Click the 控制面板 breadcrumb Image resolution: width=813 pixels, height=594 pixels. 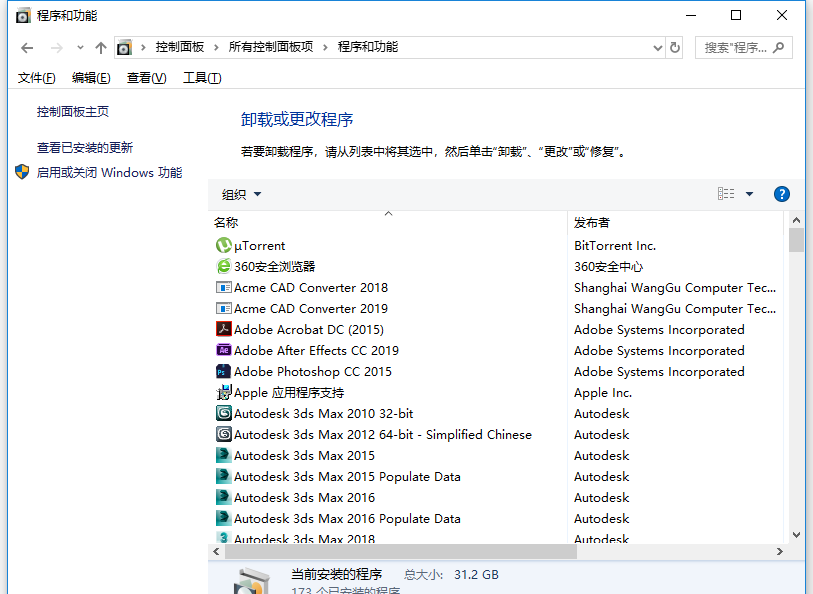(180, 47)
